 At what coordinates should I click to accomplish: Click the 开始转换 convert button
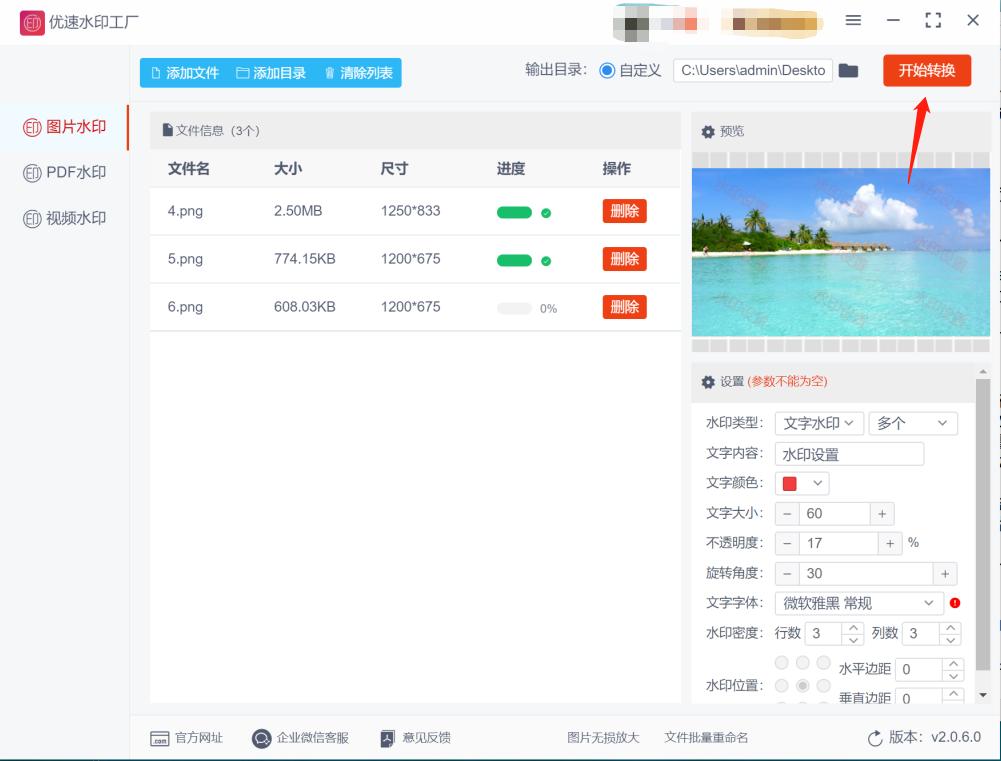point(926,71)
